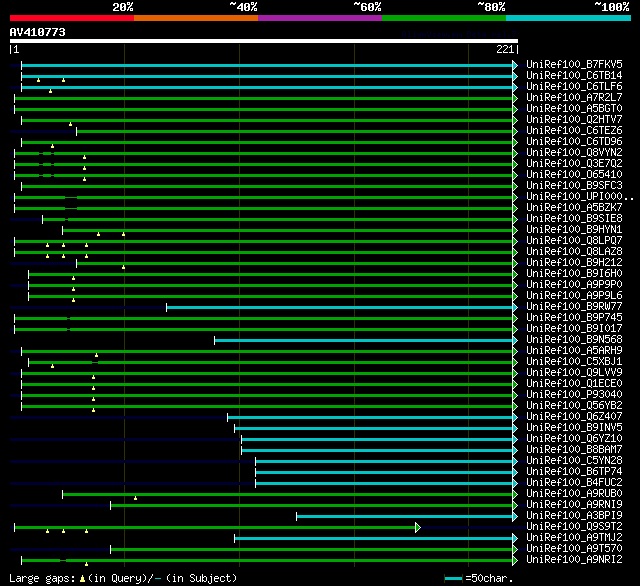Select UniRef100_A9RUB0 hit name
Screen dimensions: 640x586
click(x=574, y=494)
